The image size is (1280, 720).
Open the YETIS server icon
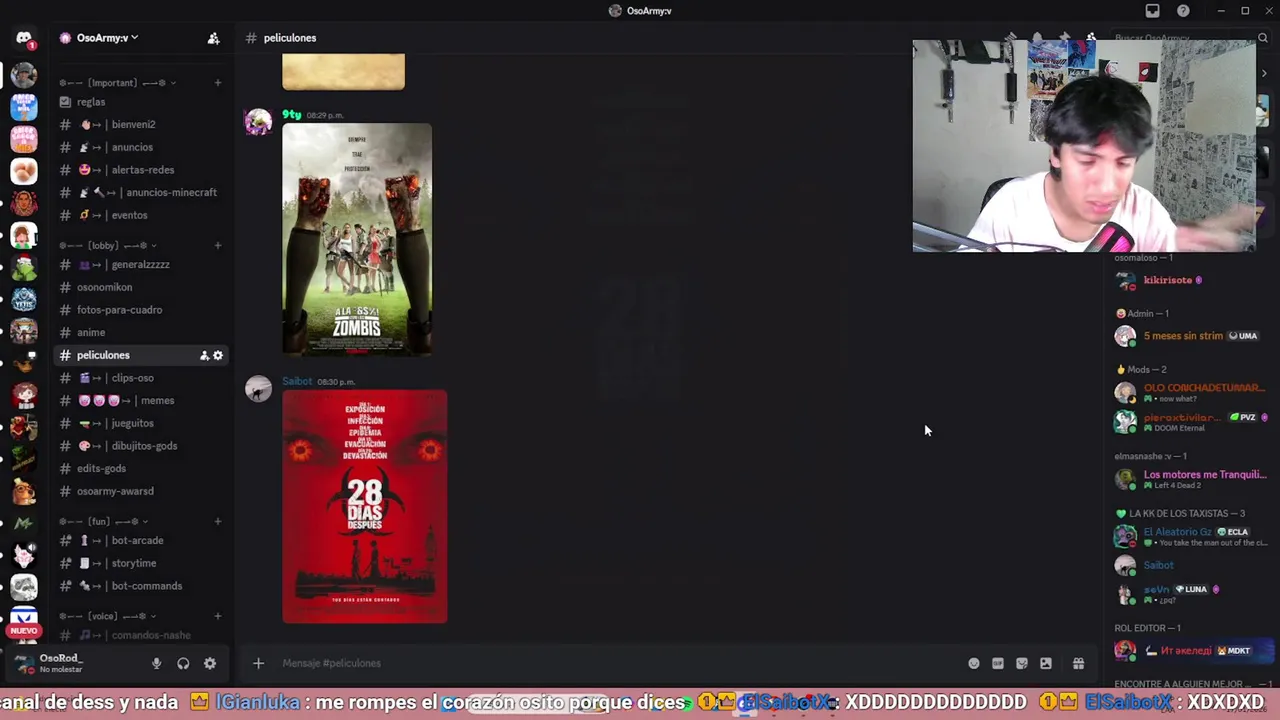pyautogui.click(x=24, y=300)
